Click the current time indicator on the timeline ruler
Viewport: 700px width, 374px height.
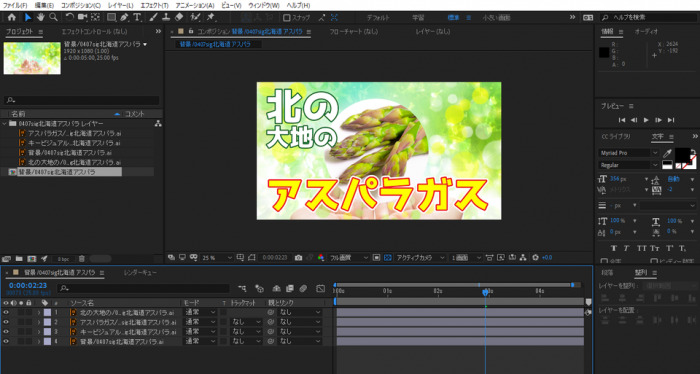(x=485, y=292)
